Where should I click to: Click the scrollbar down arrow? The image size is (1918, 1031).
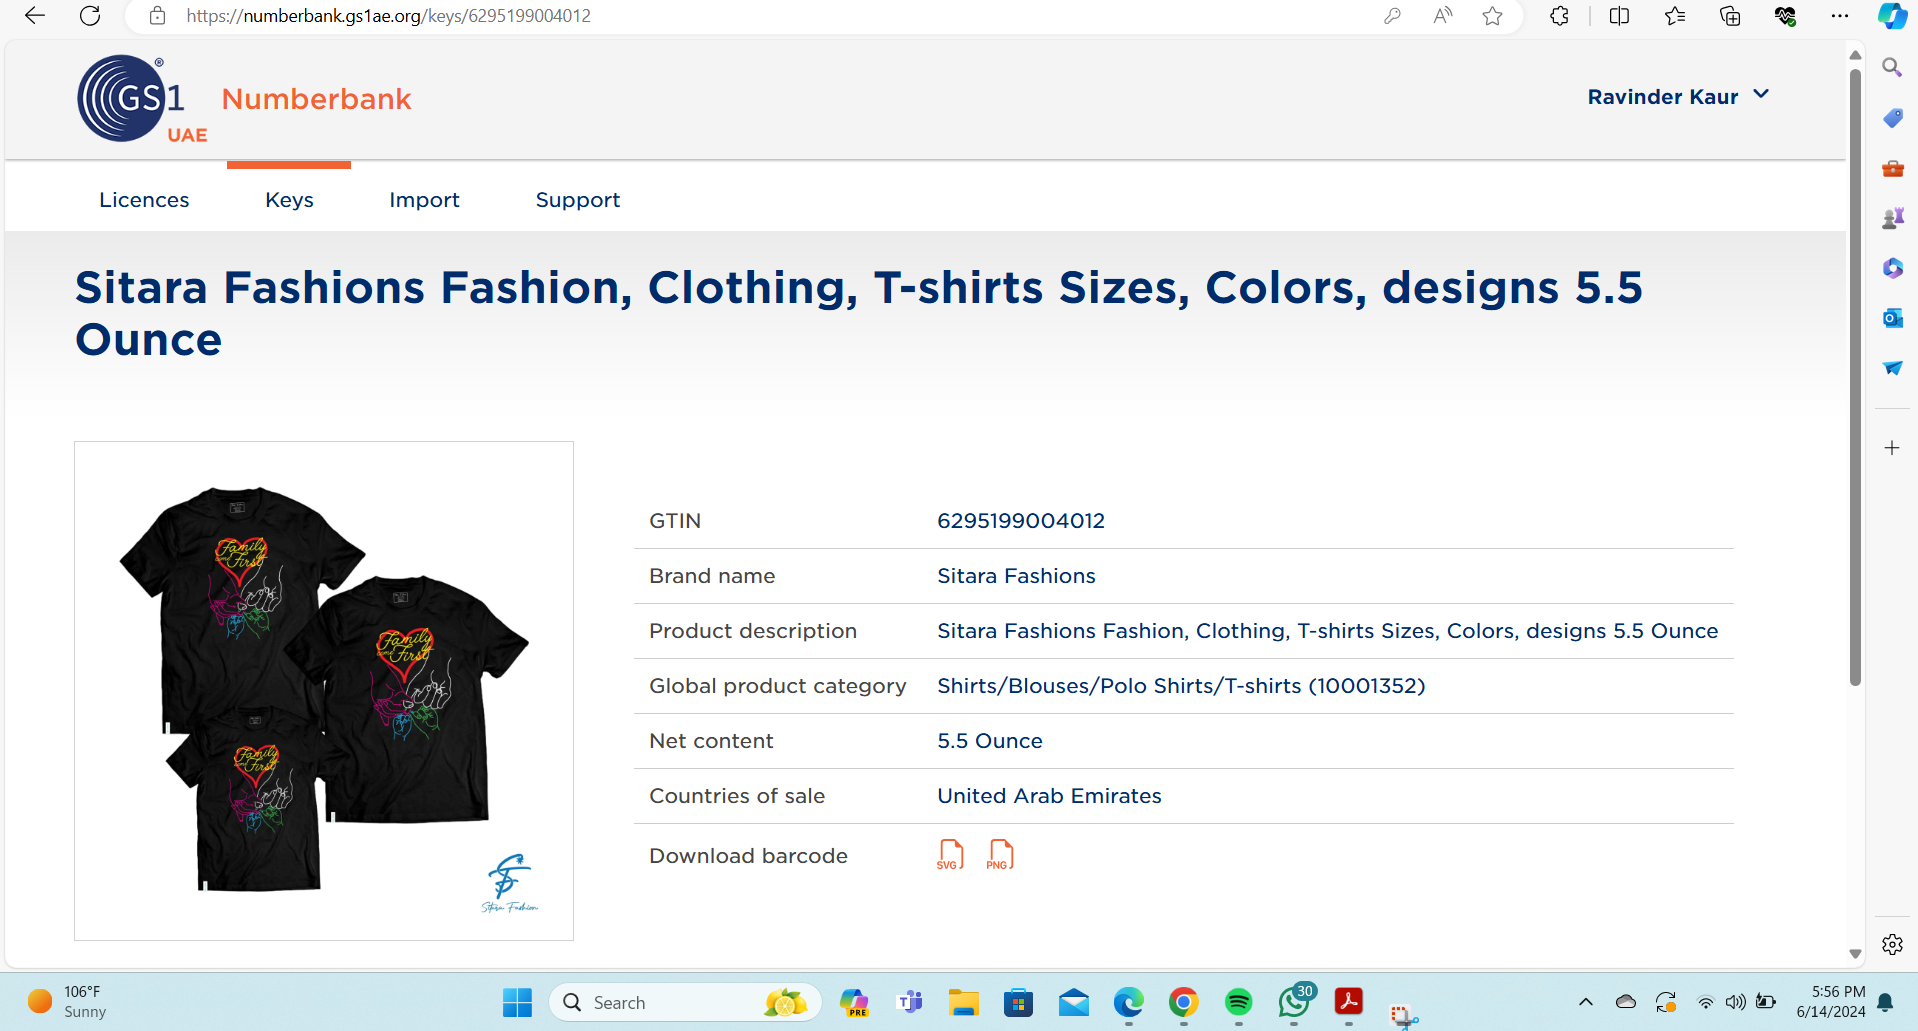(x=1855, y=954)
